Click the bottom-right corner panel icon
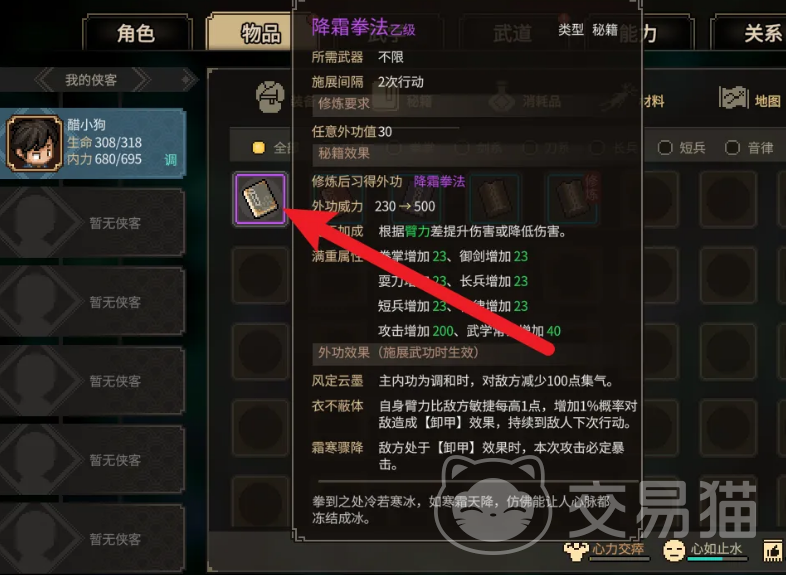The image size is (786, 575). tap(773, 551)
